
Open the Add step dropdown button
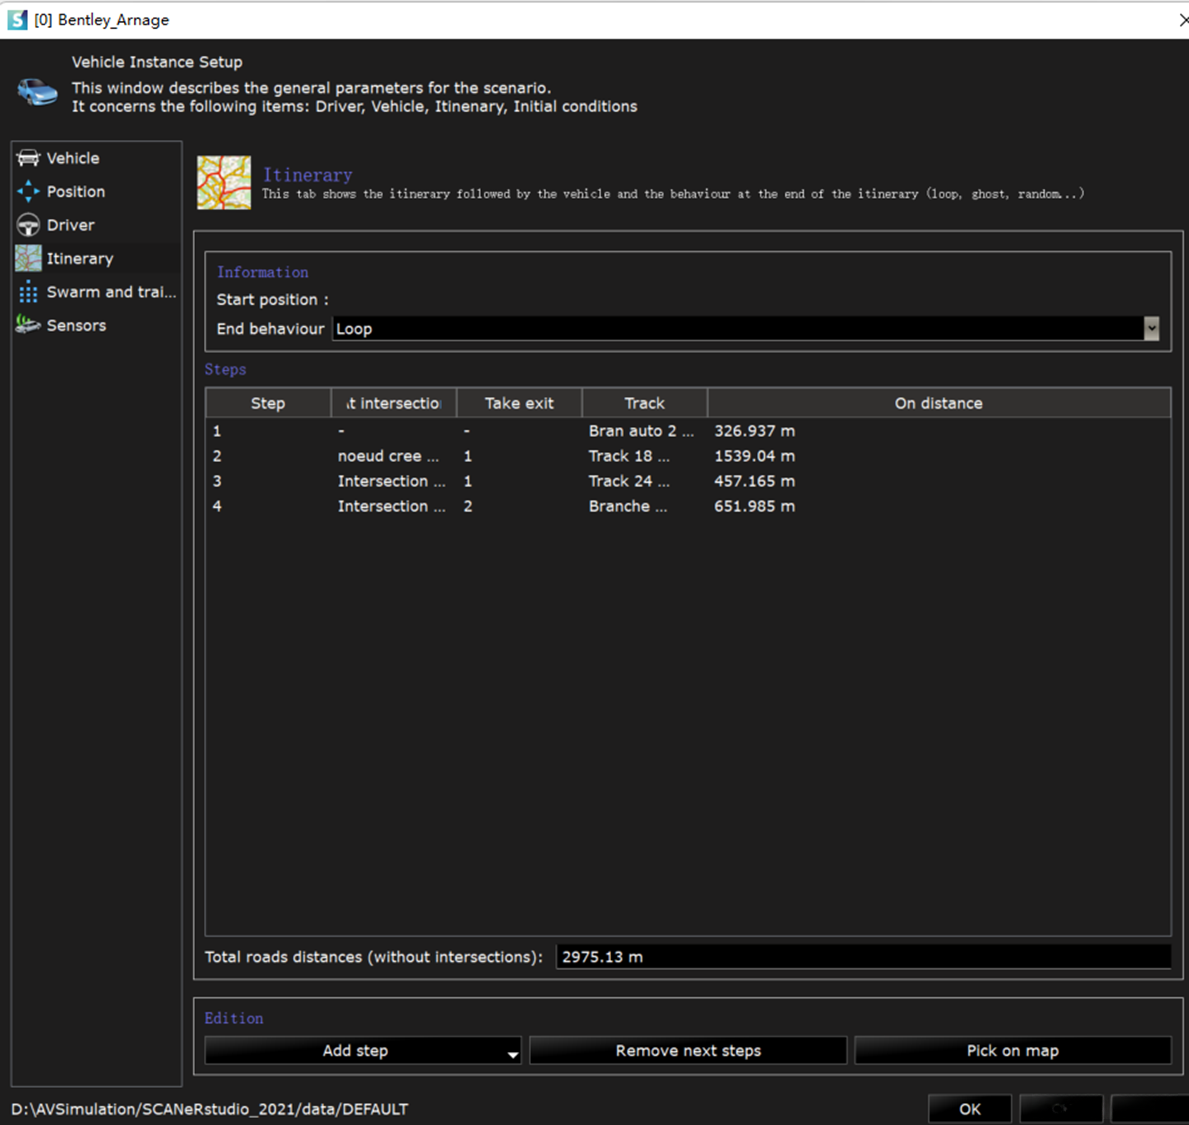[x=362, y=1050]
